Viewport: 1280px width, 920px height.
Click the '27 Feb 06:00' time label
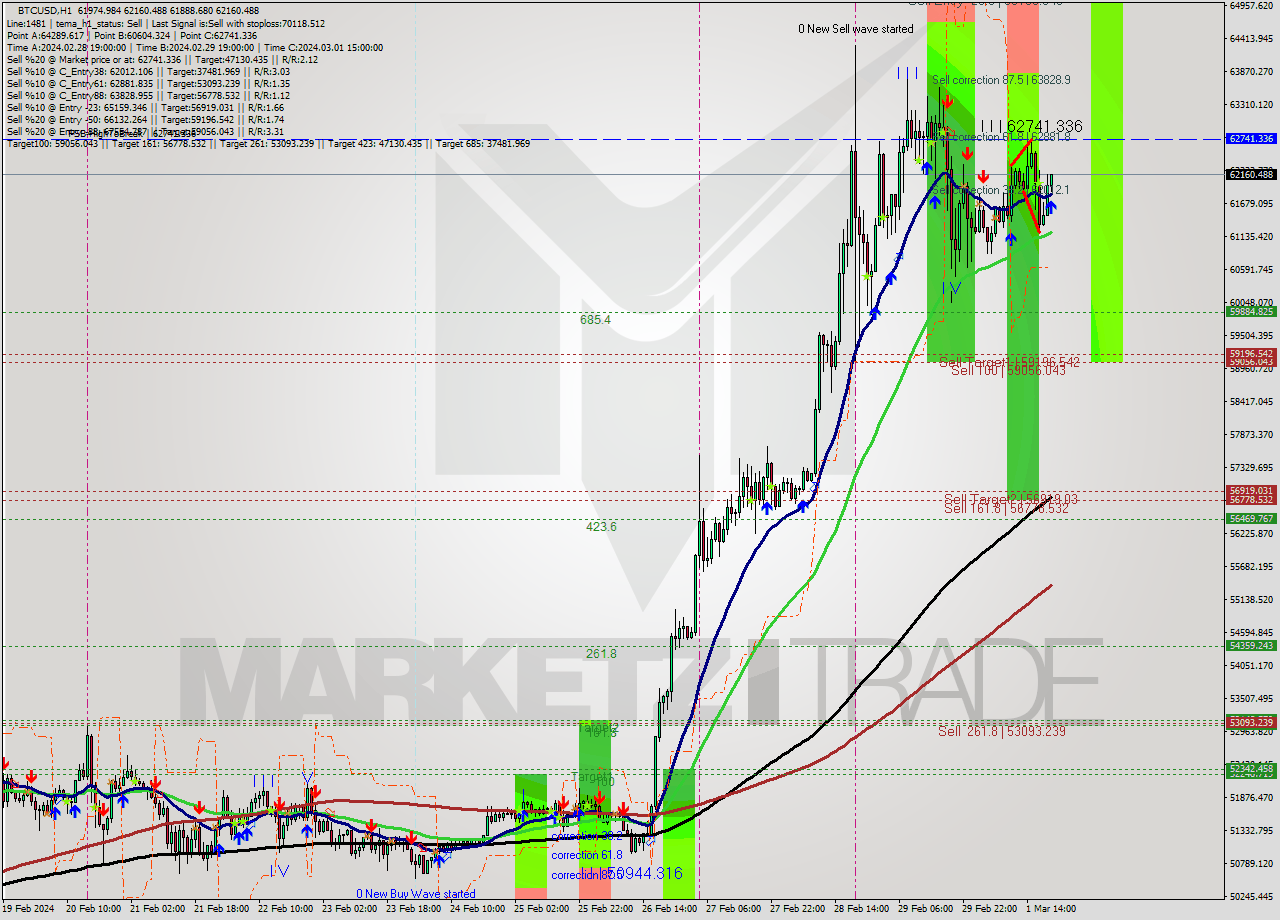click(734, 909)
